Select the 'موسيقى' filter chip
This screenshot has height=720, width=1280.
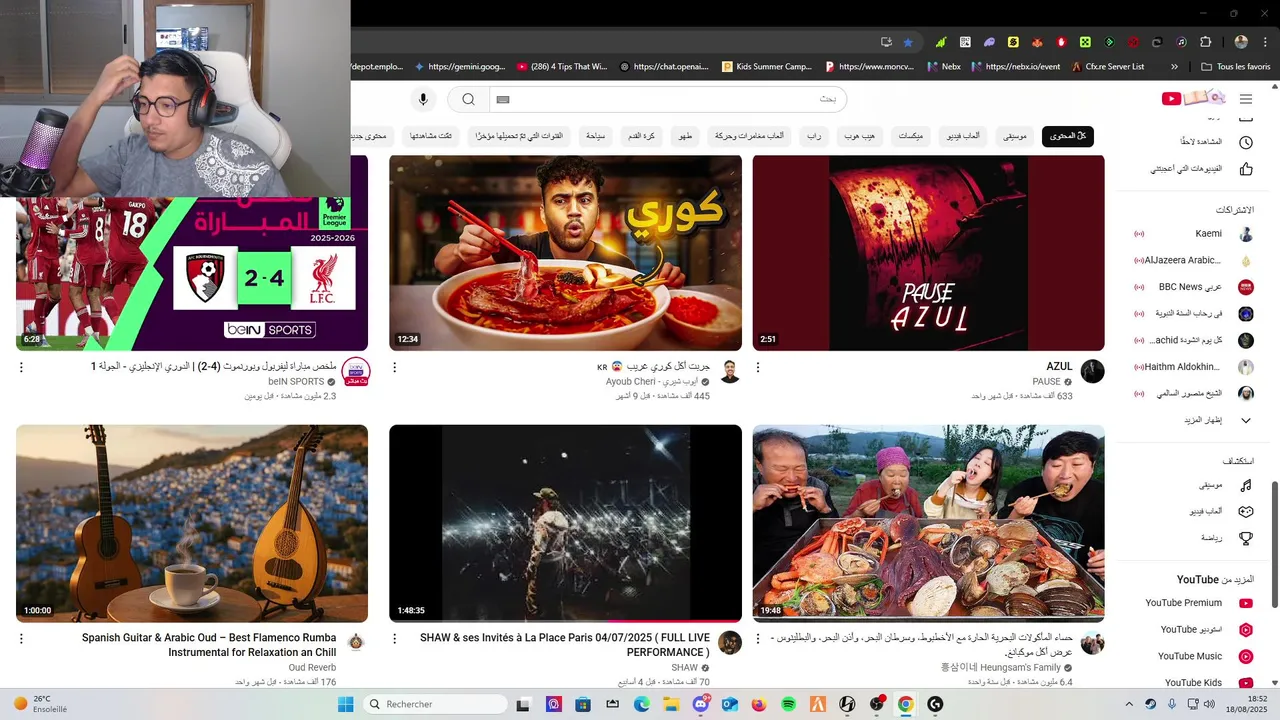coord(1015,136)
